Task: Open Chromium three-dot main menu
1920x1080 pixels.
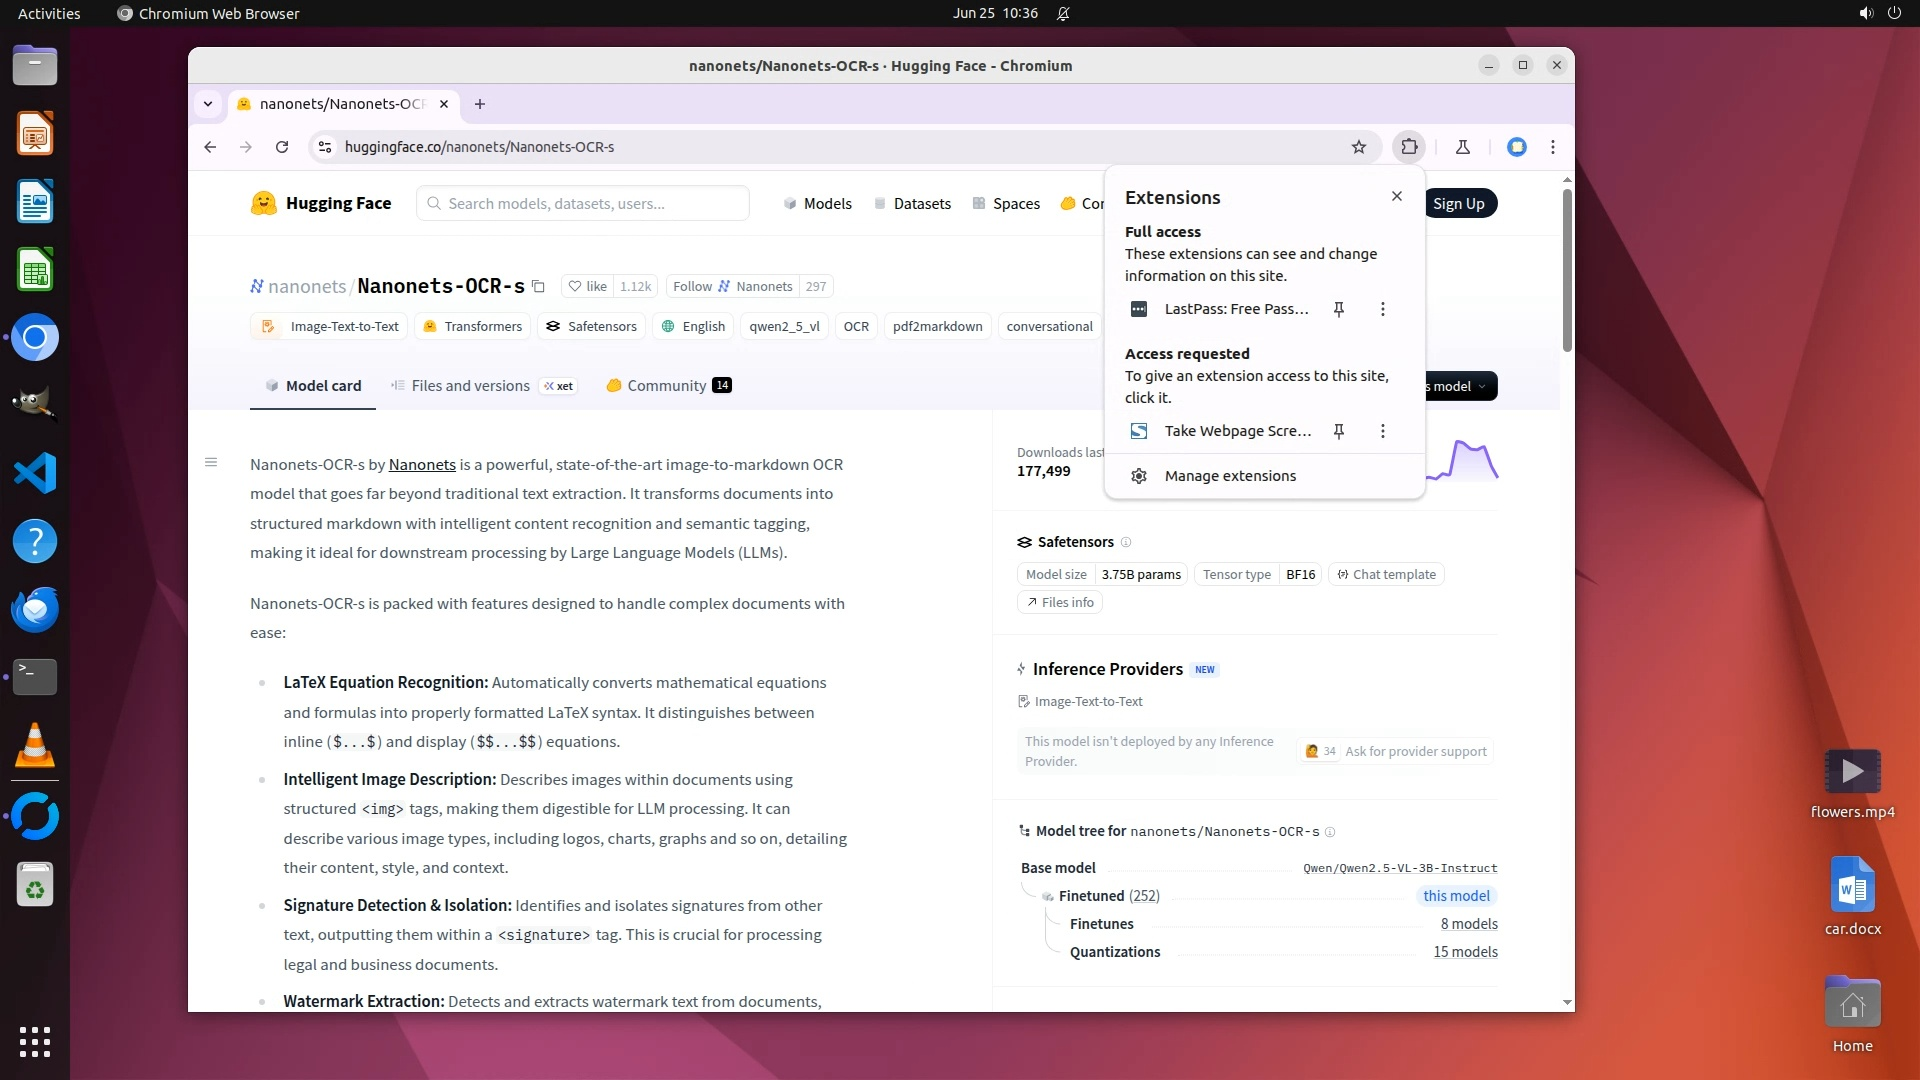Action: click(x=1553, y=147)
